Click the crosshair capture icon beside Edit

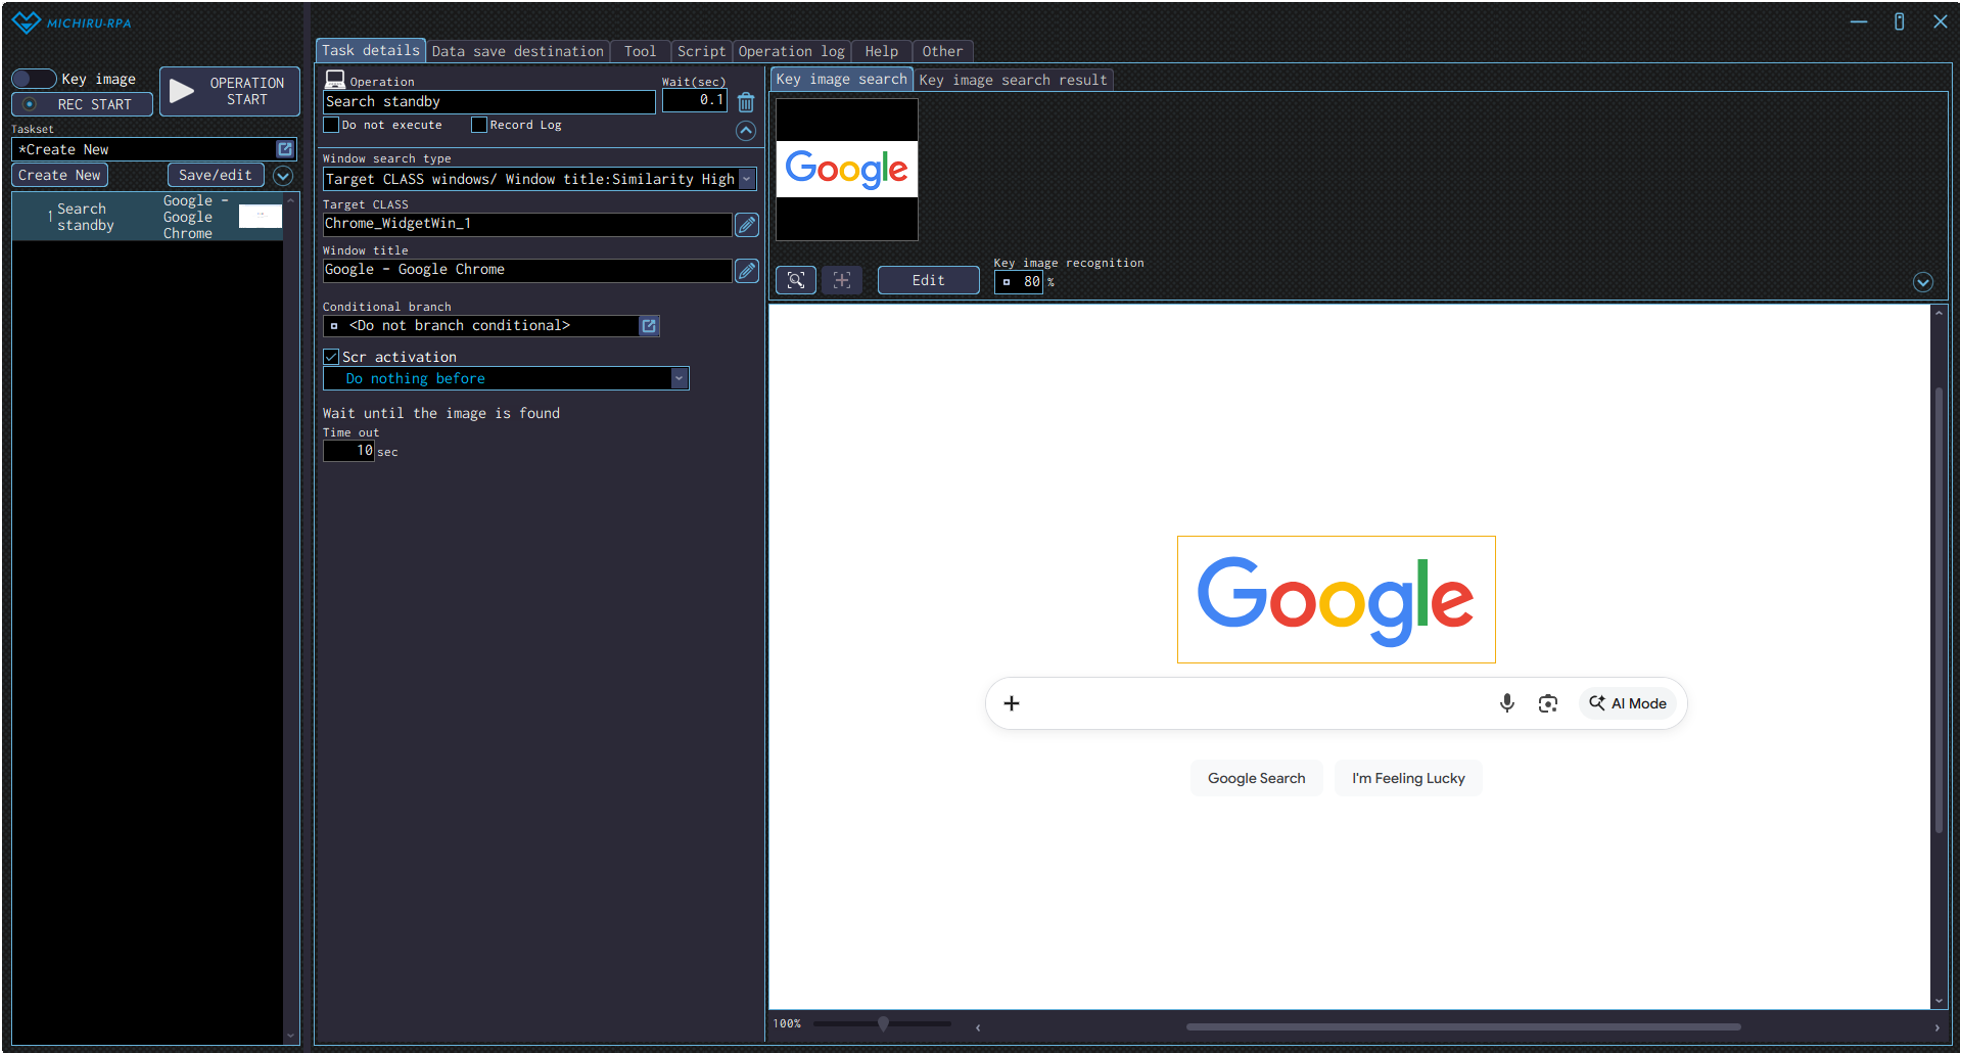pos(842,281)
